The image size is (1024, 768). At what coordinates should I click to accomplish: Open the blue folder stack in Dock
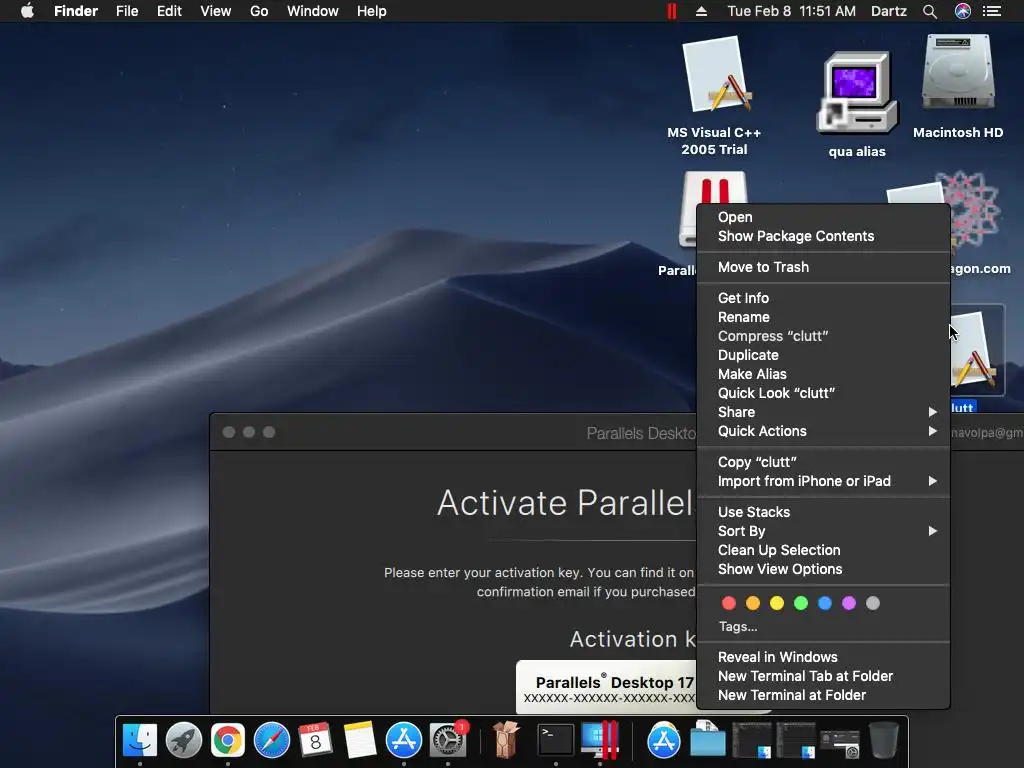click(x=708, y=740)
